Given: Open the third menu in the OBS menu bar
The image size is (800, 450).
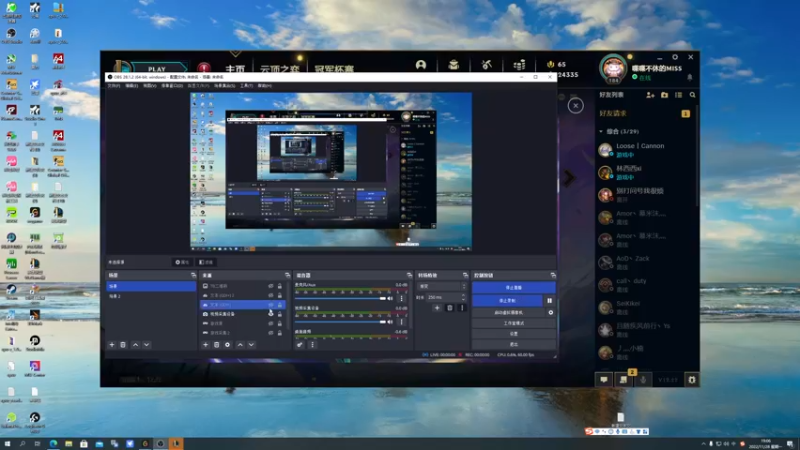Looking at the screenshot, I should coord(149,86).
